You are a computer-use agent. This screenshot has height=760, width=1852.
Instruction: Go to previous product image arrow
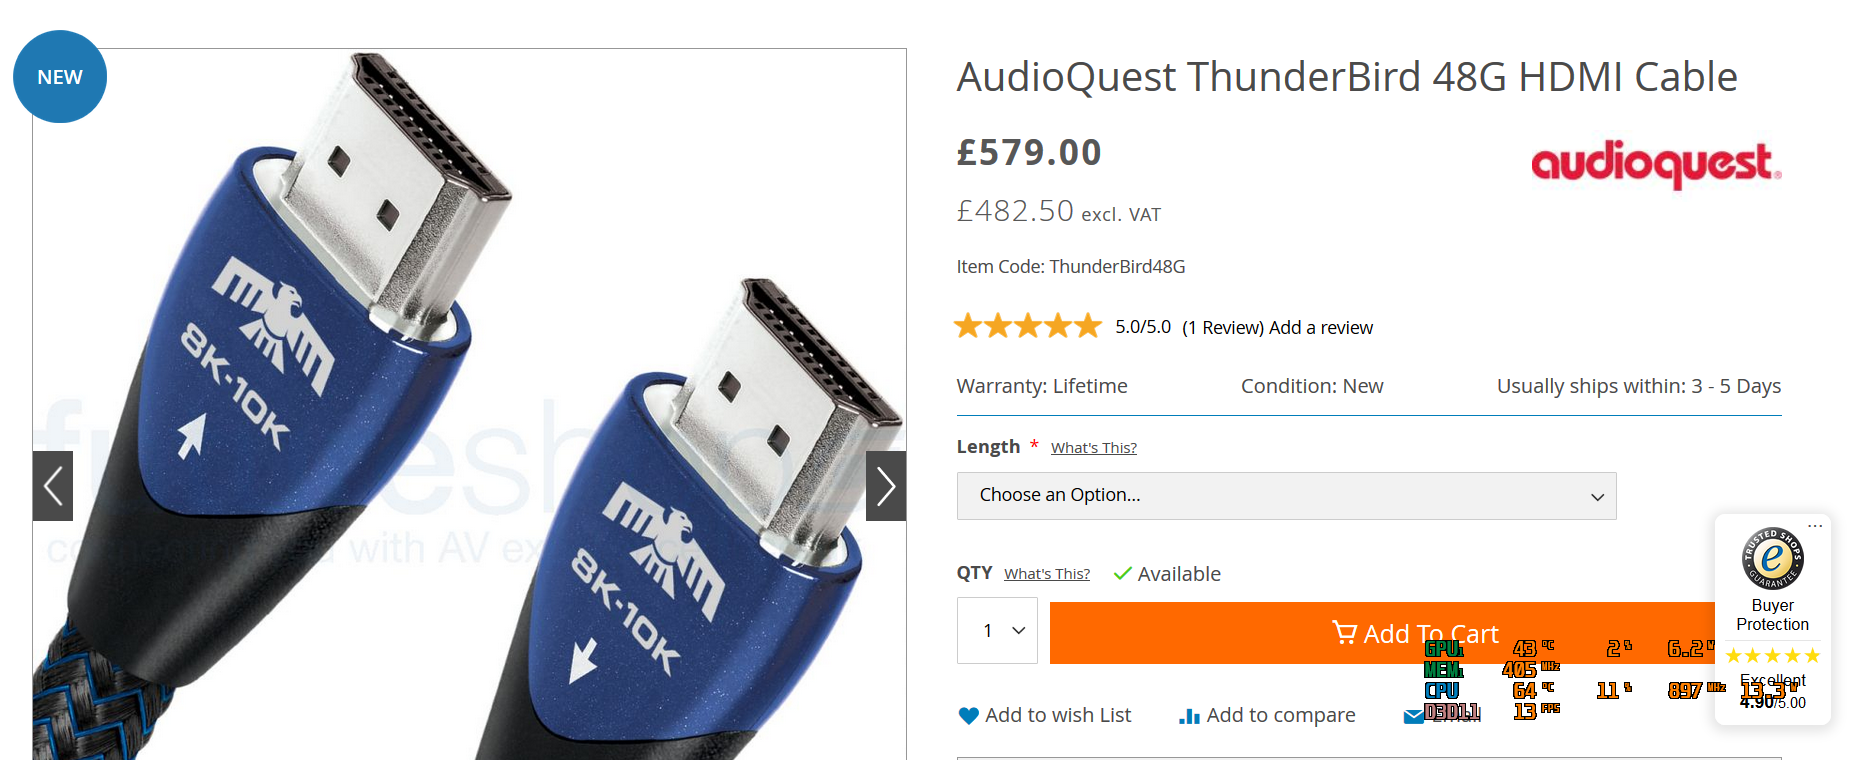[53, 486]
